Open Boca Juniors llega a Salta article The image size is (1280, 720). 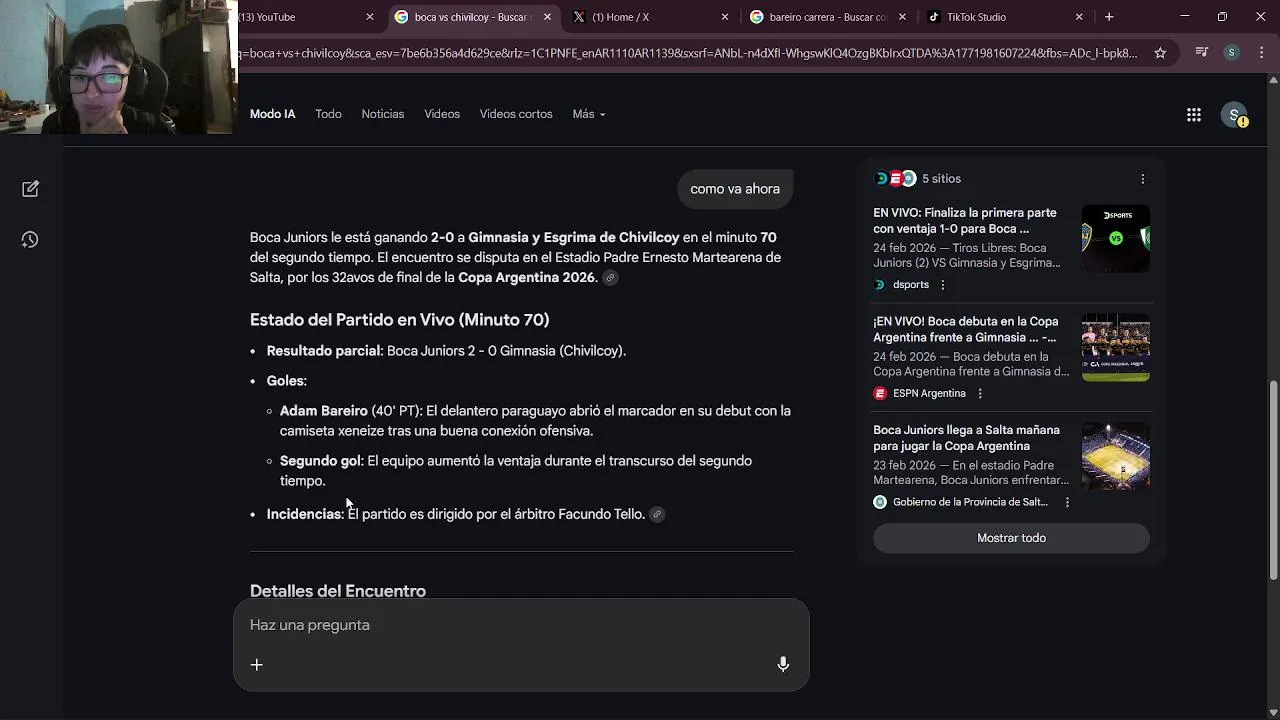coord(966,438)
